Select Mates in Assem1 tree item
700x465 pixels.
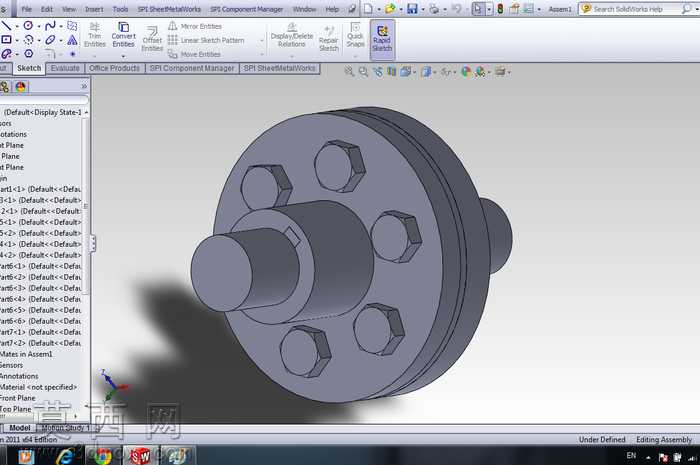[x=26, y=354]
